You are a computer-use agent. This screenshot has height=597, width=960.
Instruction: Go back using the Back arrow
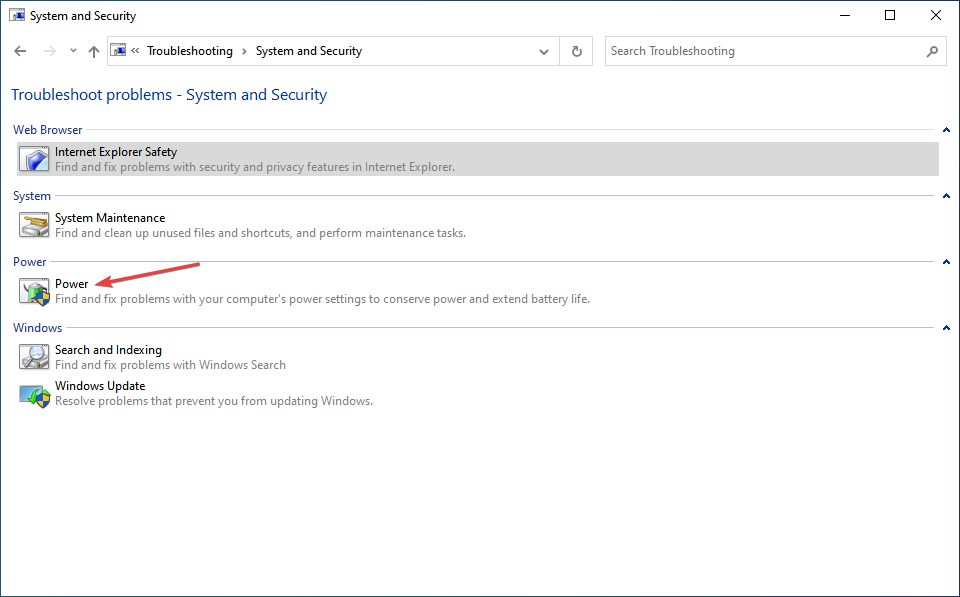point(20,51)
